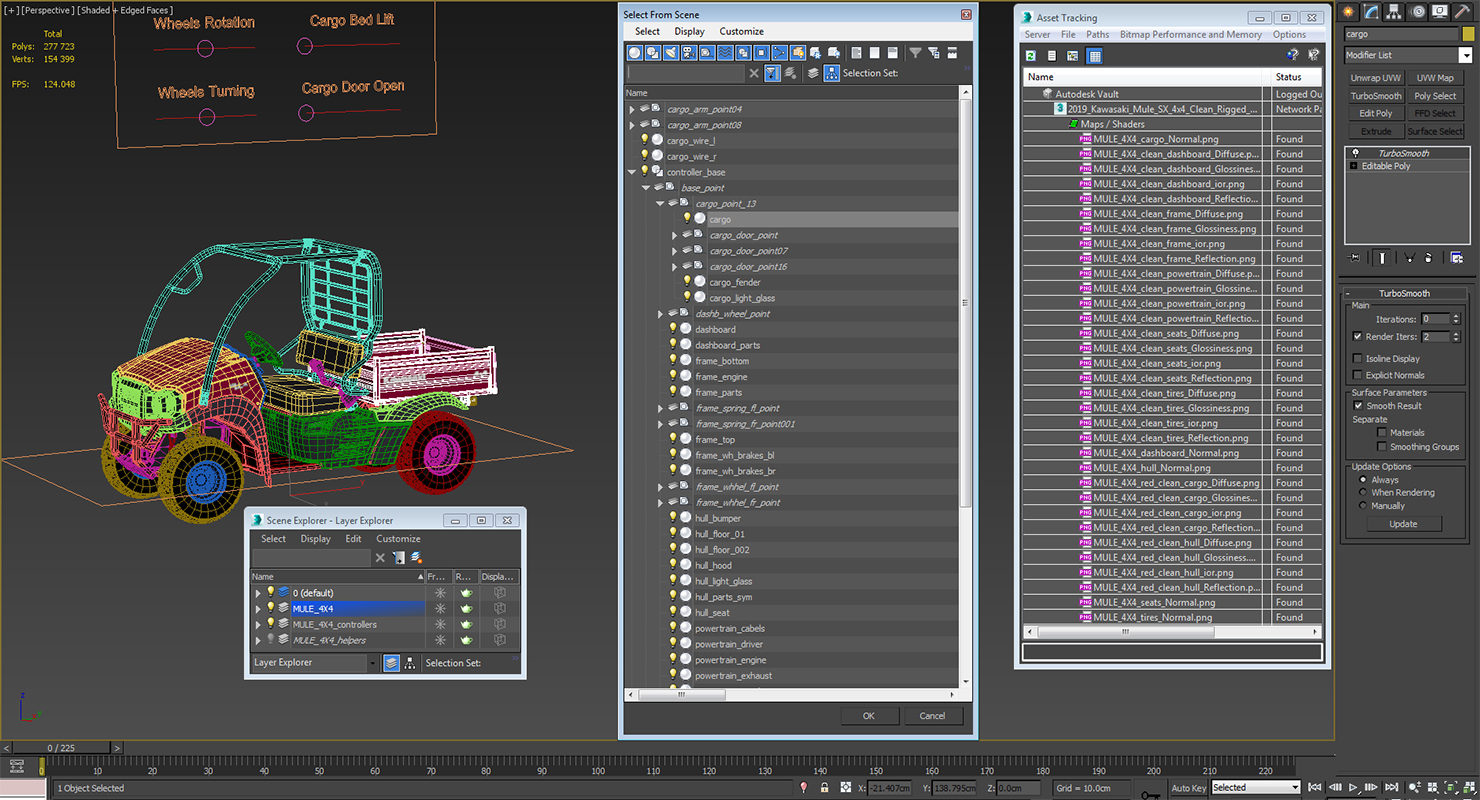Click Go to Start playback icon
Image resolution: width=1480 pixels, height=800 pixels.
[x=1315, y=787]
